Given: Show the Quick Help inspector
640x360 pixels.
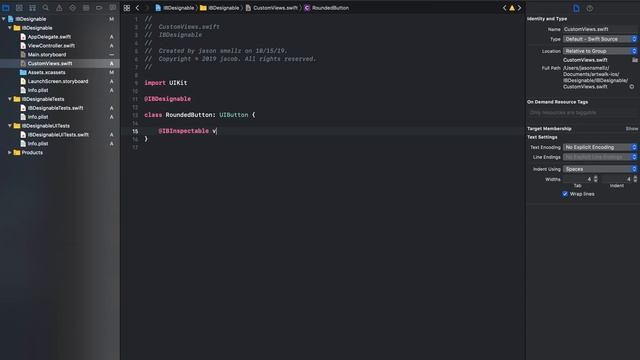Looking at the screenshot, I should (589, 8).
